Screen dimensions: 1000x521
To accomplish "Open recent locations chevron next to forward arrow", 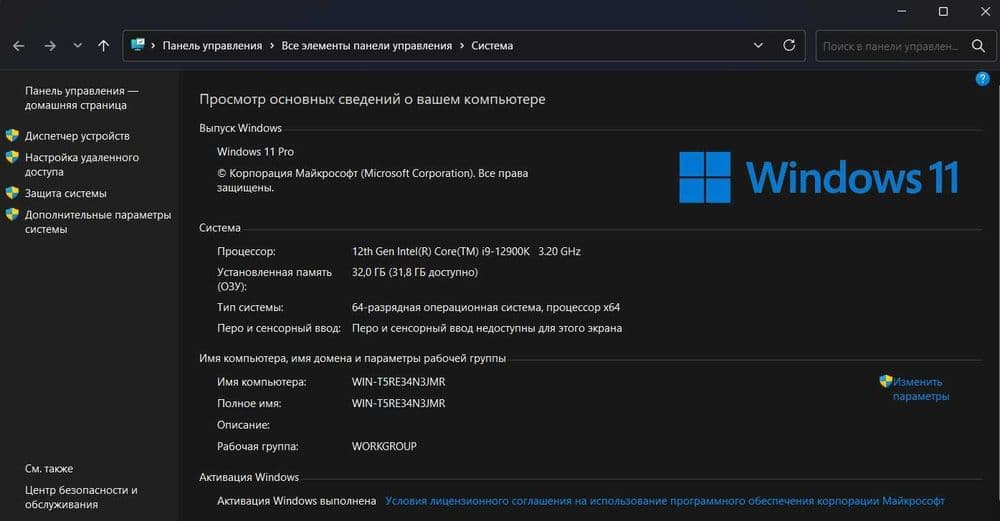I will coord(77,45).
